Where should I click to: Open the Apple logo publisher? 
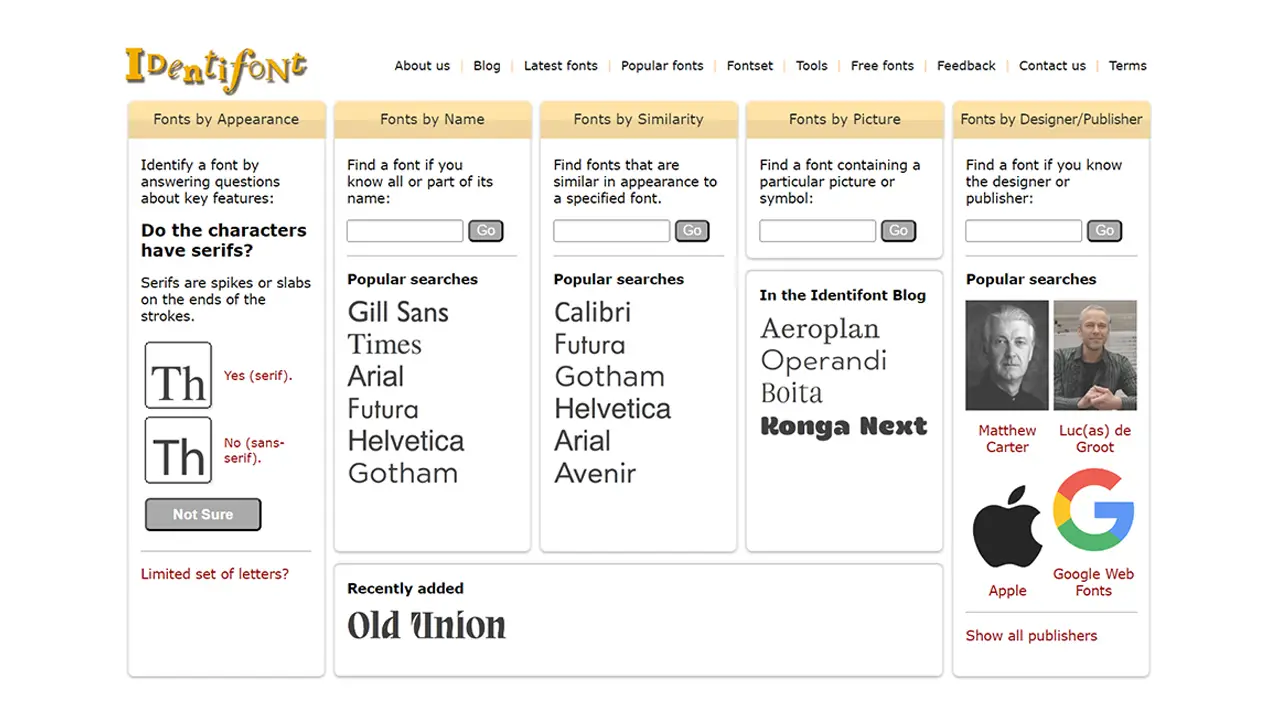pyautogui.click(x=1007, y=527)
